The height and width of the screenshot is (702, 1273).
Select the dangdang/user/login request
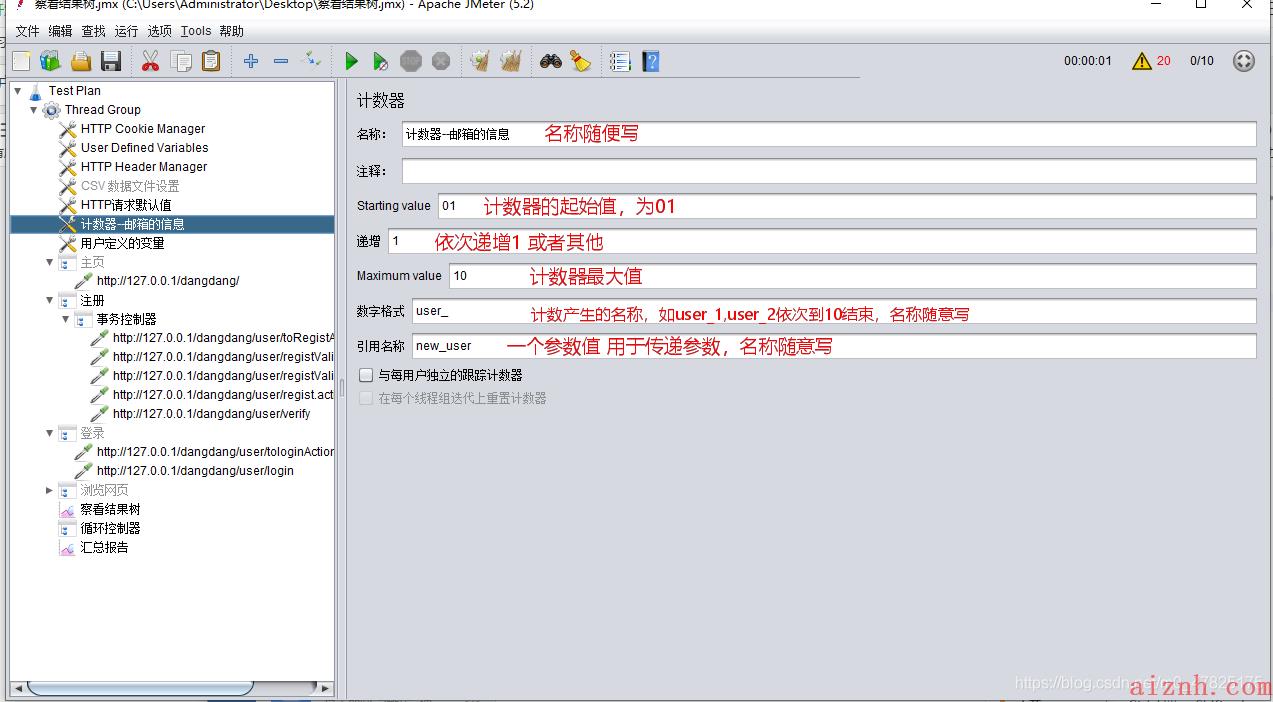[195, 471]
